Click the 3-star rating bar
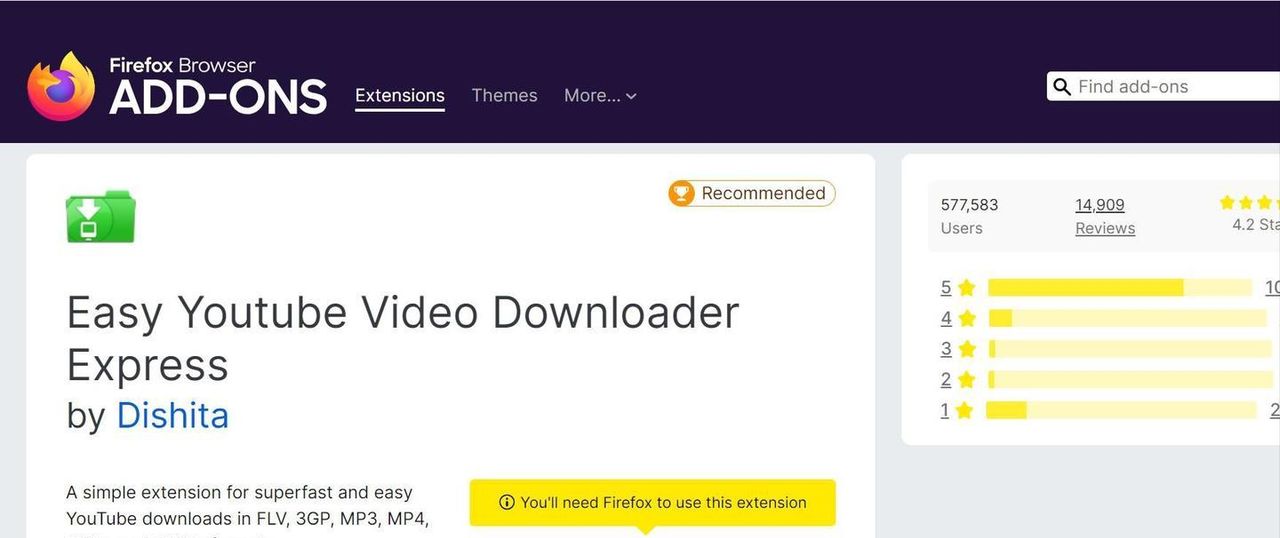Viewport: 1280px width, 538px height. tap(1128, 349)
